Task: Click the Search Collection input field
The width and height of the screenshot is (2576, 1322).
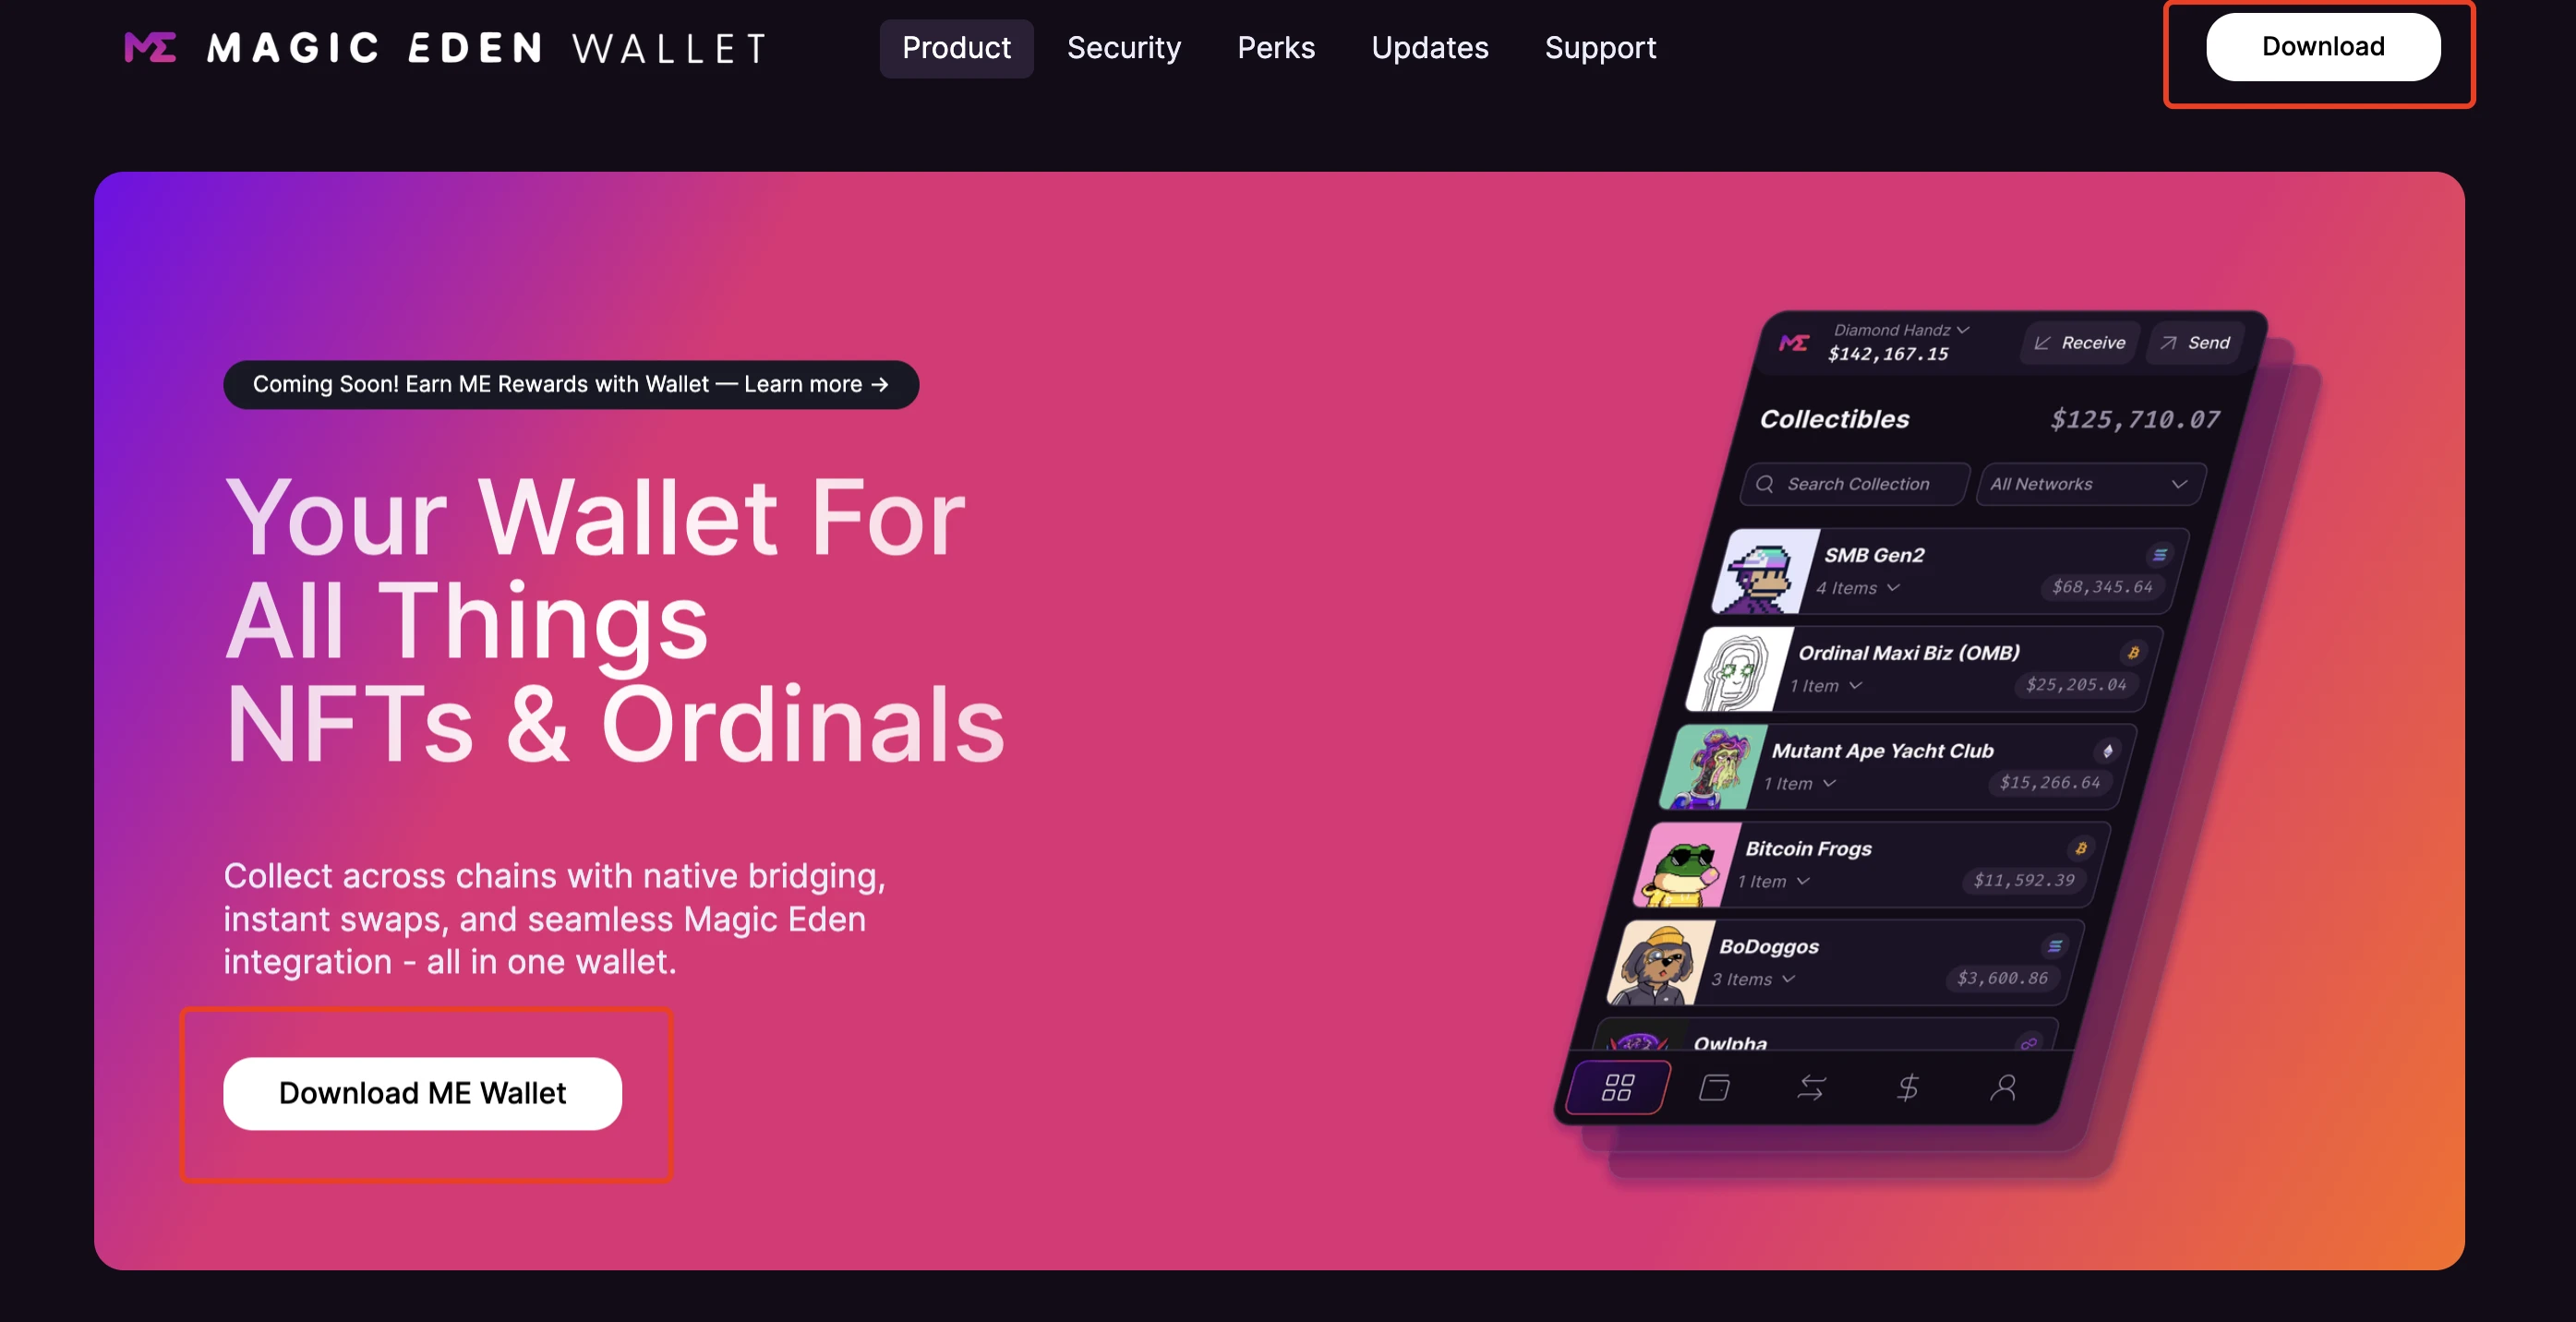Action: [x=1853, y=482]
